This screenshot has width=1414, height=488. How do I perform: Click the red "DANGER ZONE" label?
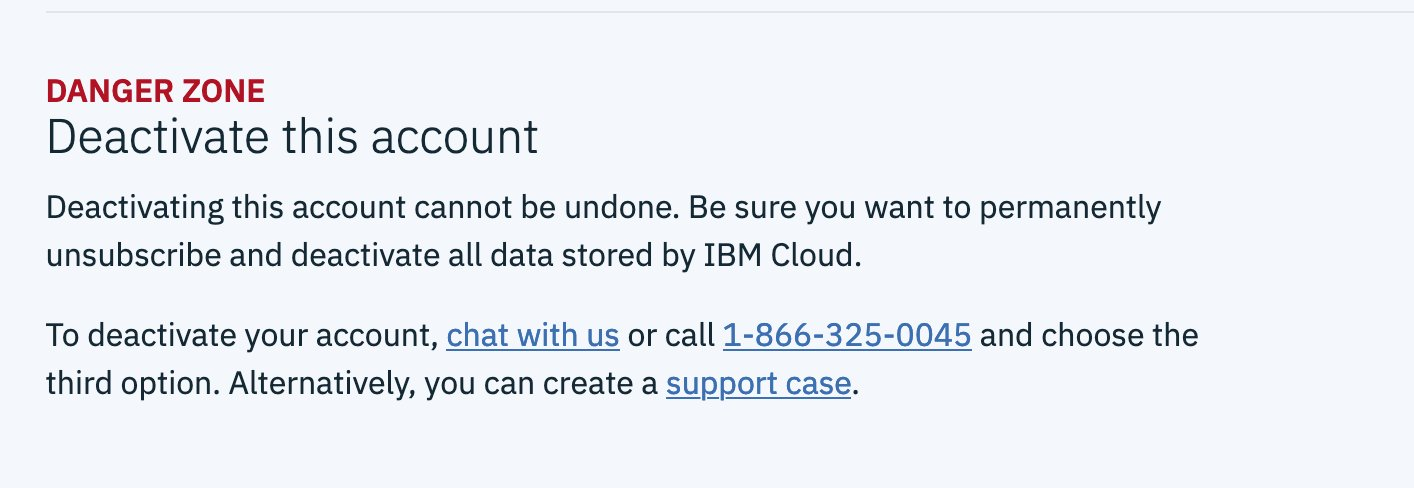point(155,91)
